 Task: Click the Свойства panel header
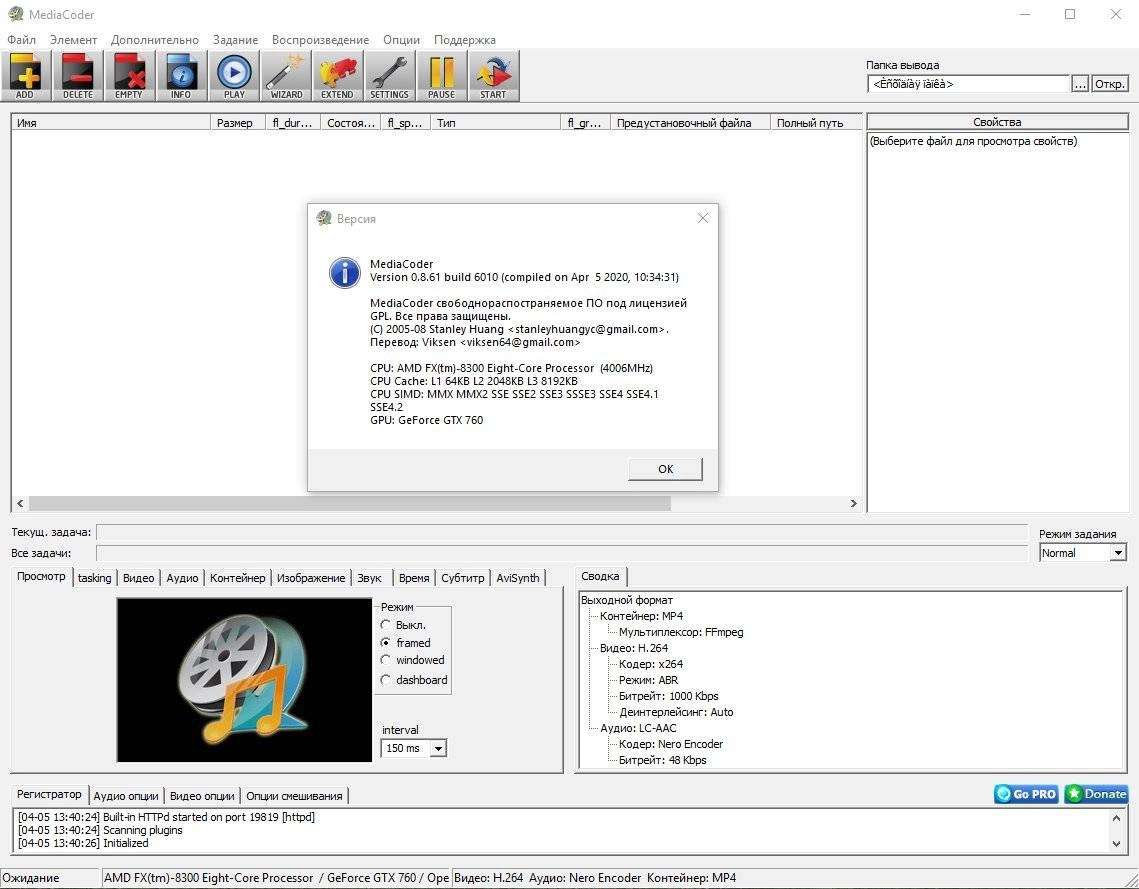click(x=997, y=122)
